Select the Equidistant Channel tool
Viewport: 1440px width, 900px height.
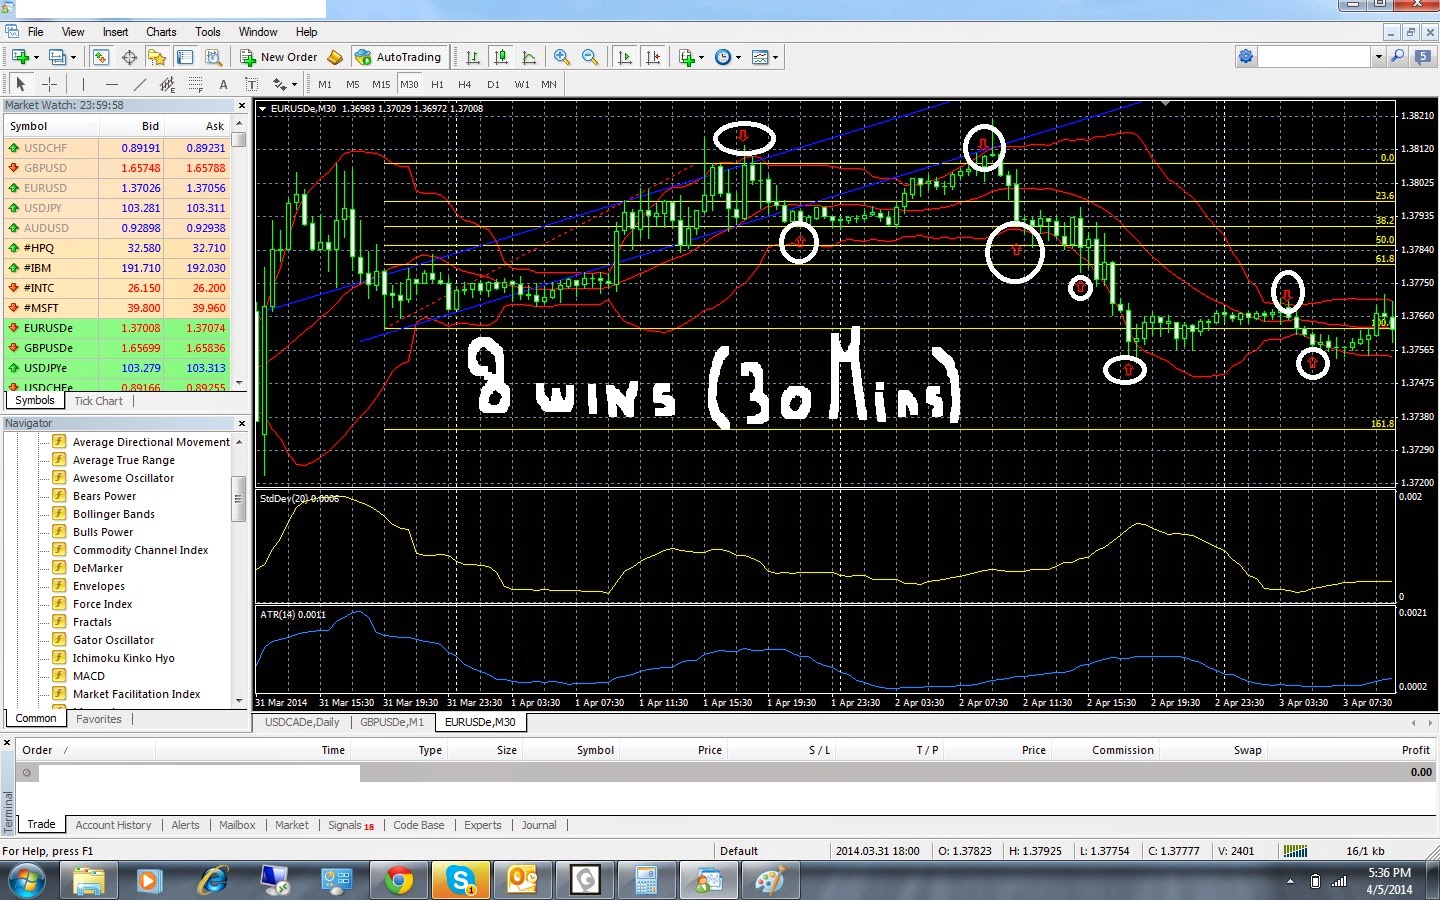[167, 84]
